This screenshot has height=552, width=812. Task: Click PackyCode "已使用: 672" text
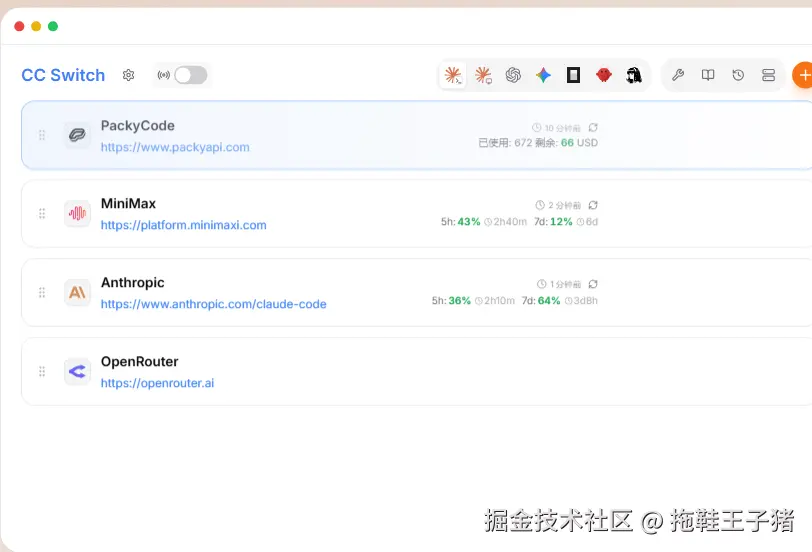(x=505, y=143)
